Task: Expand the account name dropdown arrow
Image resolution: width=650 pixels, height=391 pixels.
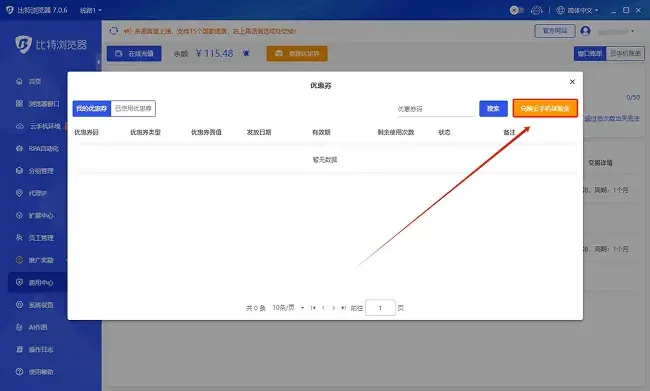Action: (633, 31)
